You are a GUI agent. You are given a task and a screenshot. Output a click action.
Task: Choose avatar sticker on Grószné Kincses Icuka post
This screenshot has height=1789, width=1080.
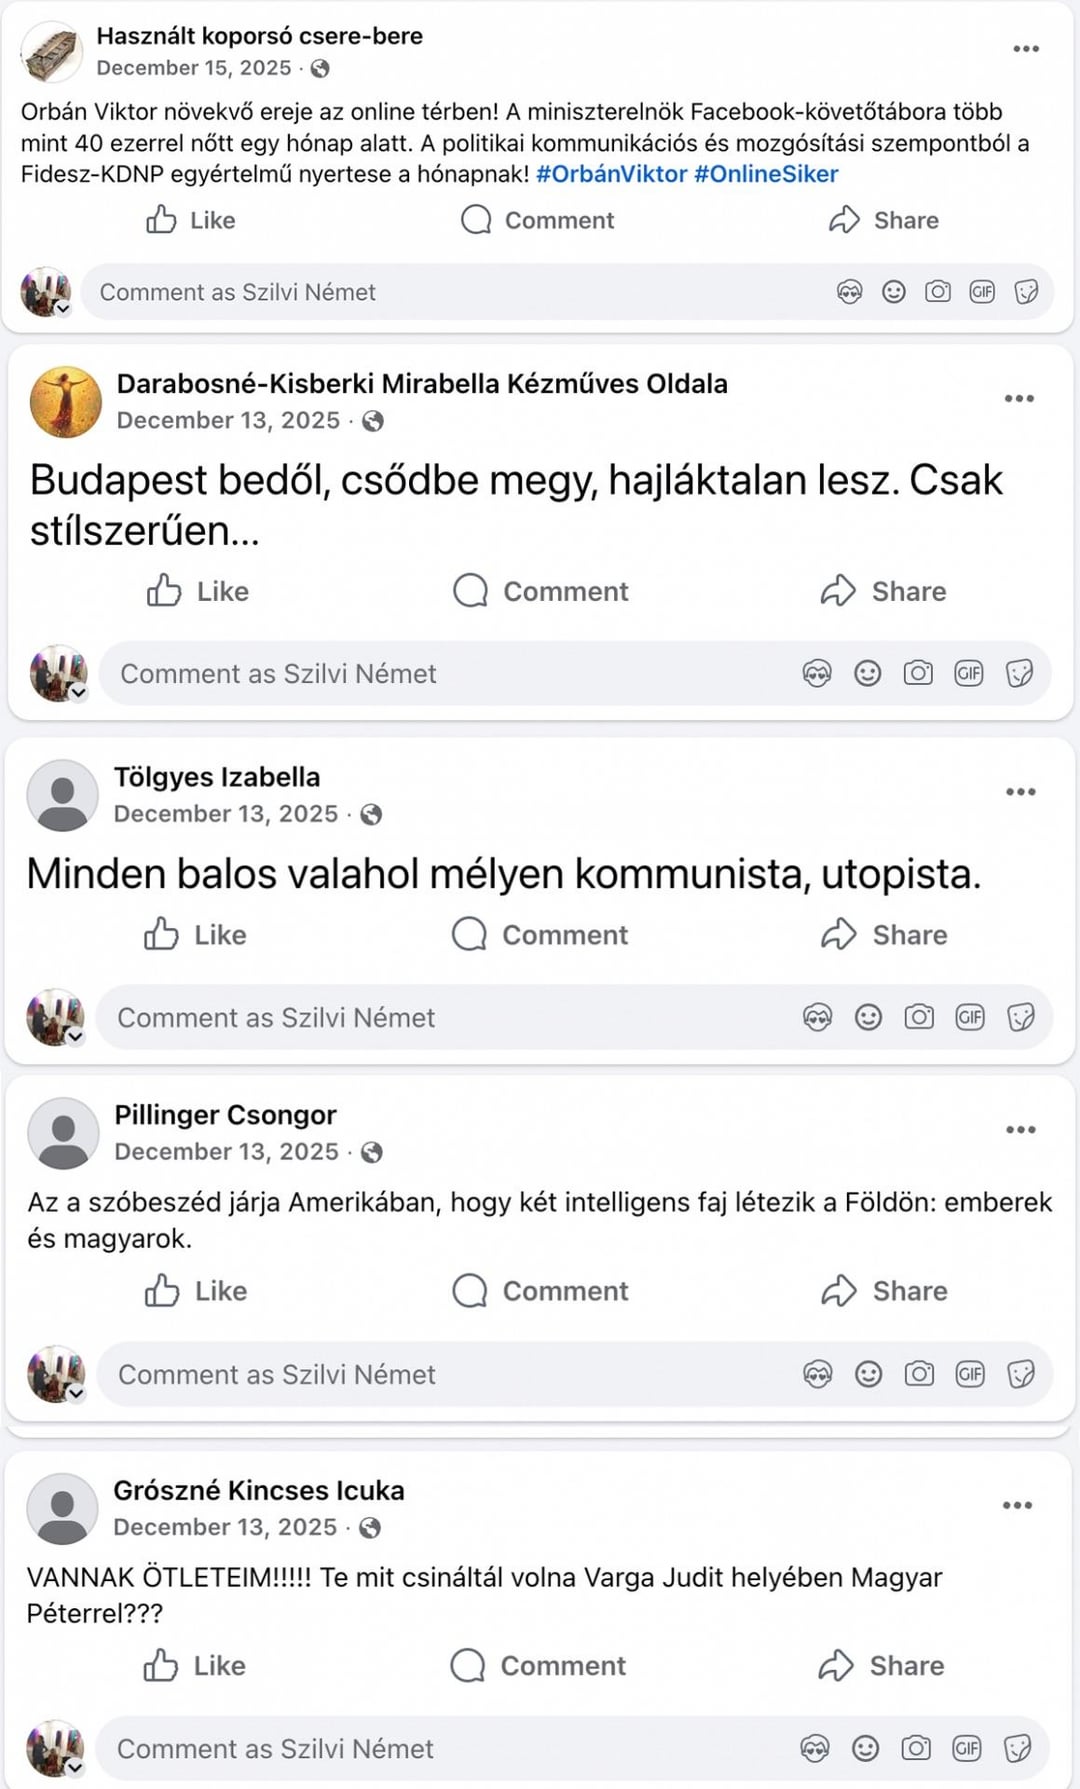tap(815, 1748)
